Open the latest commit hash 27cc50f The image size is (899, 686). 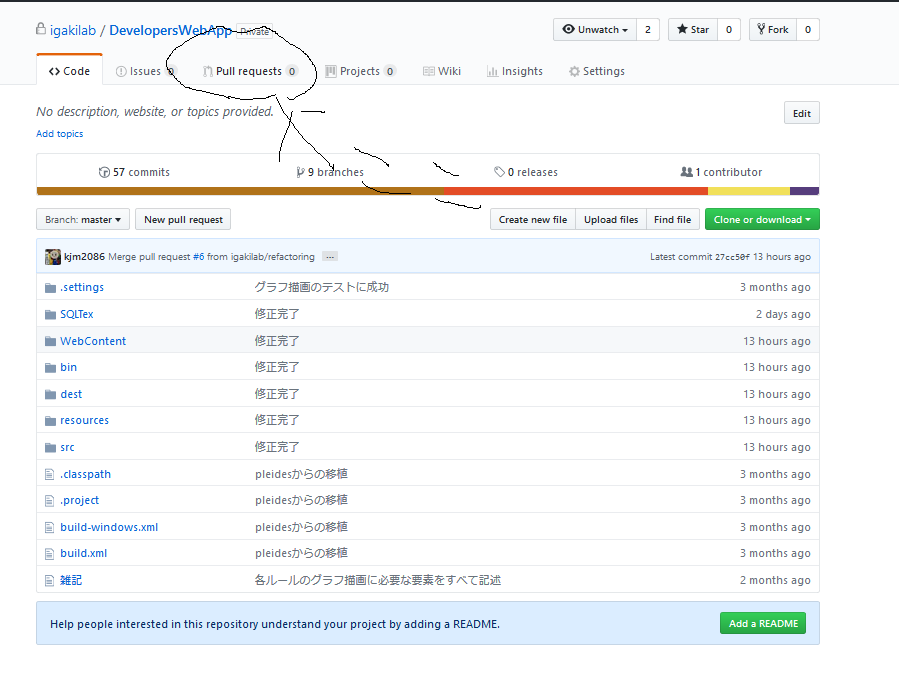pyautogui.click(x=732, y=257)
